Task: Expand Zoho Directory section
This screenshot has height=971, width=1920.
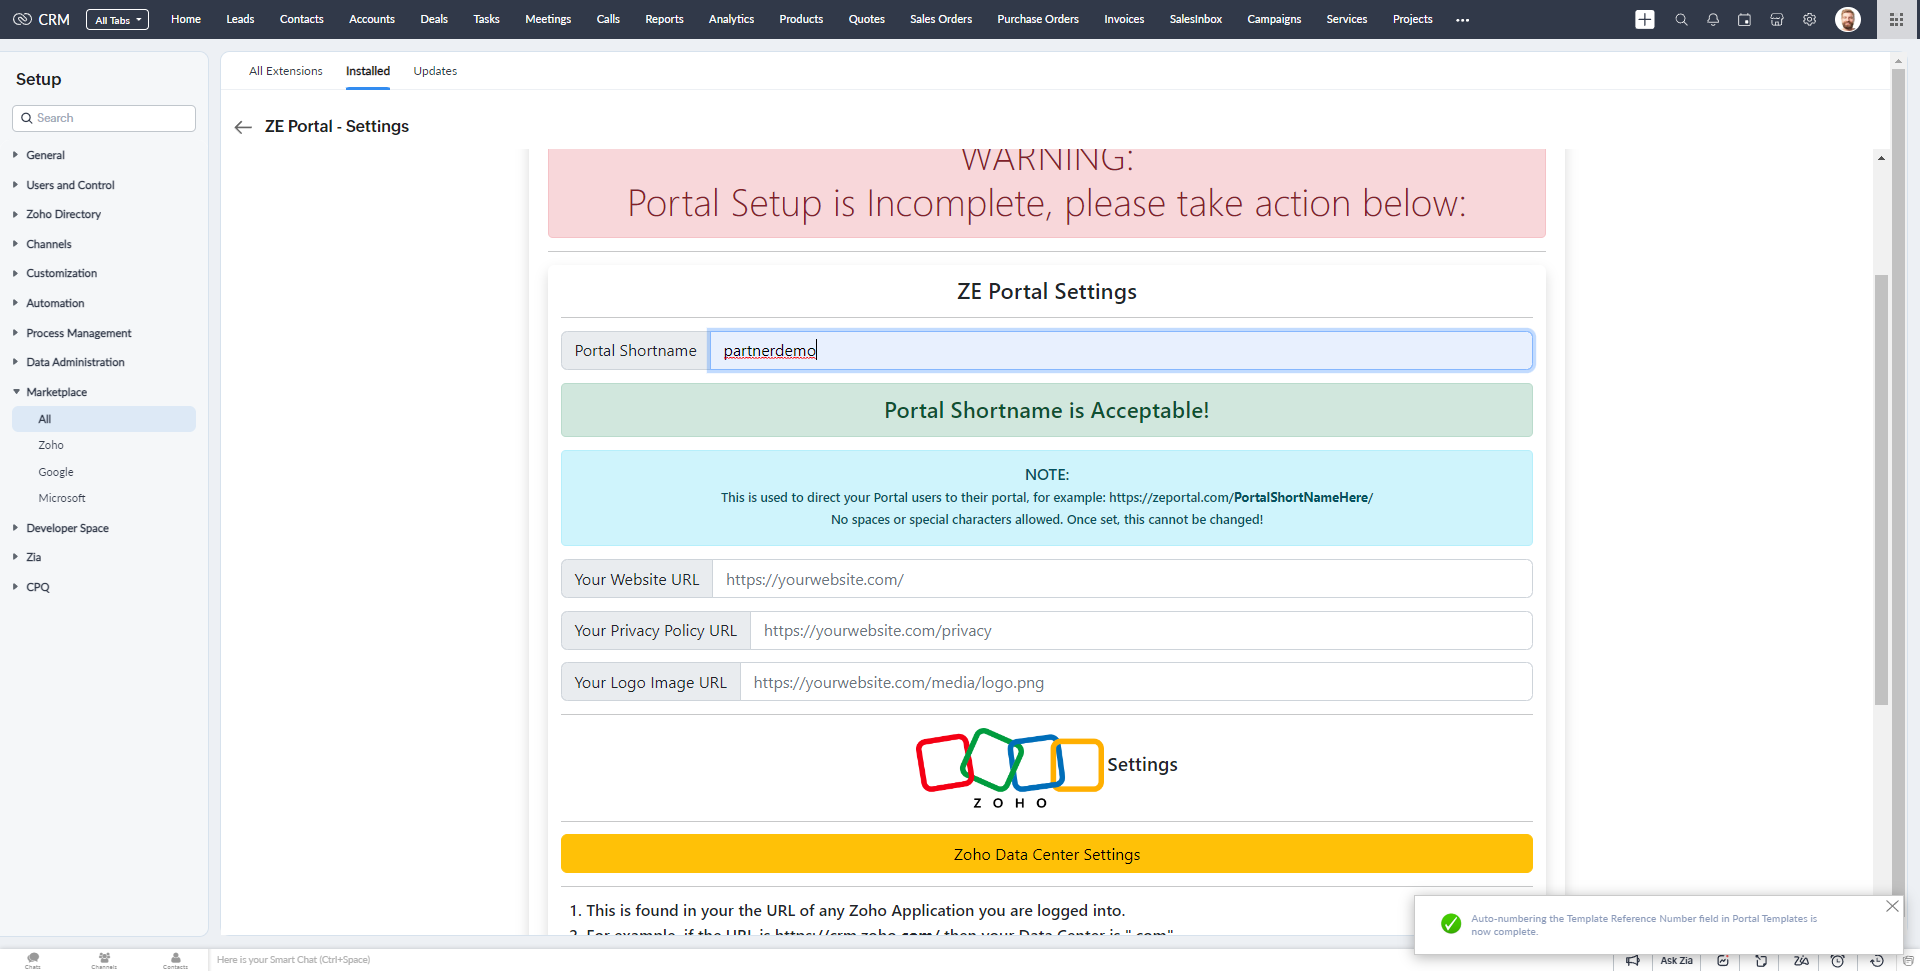Action: [63, 214]
